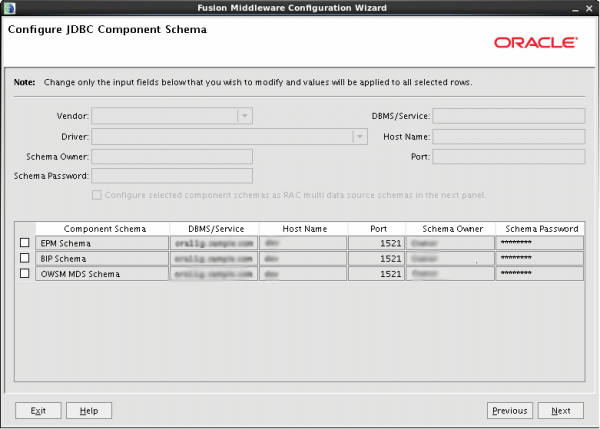This screenshot has width=600, height=429.
Task: Click the Component Schema column header
Action: (x=104, y=229)
